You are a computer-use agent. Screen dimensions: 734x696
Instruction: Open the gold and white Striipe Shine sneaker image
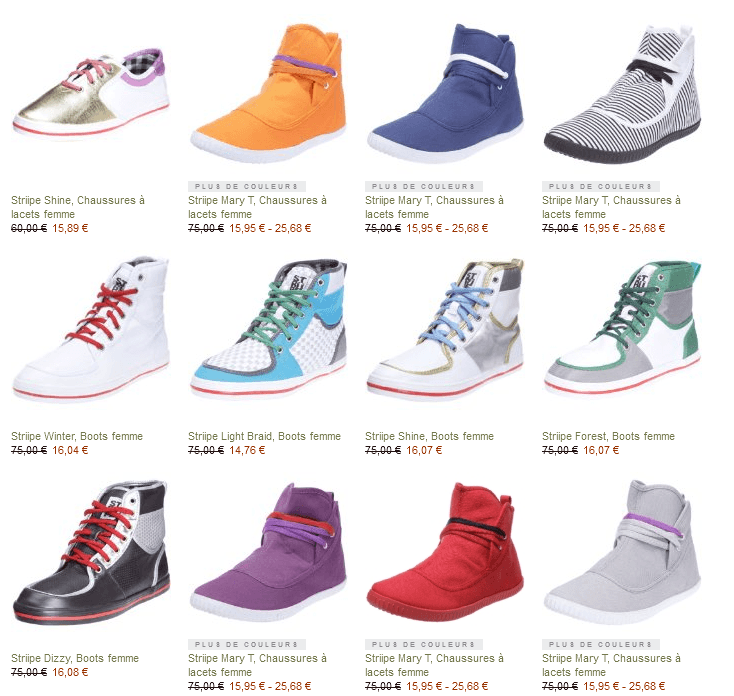point(91,92)
